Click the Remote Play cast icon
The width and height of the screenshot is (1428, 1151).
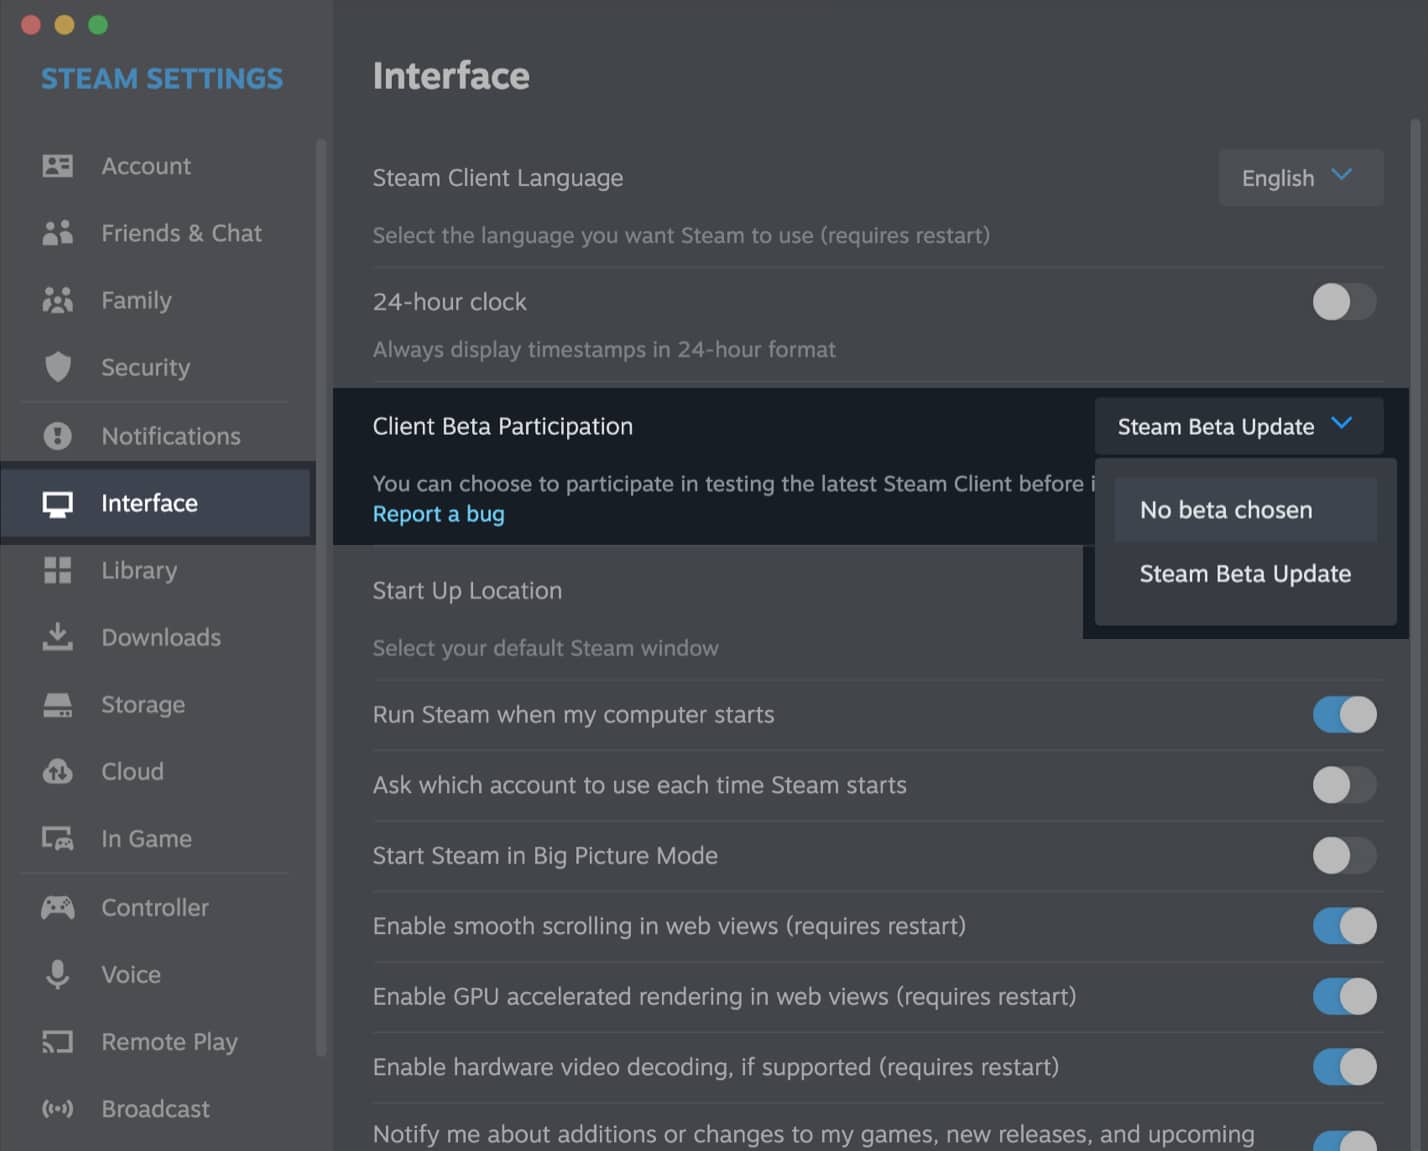pyautogui.click(x=58, y=1042)
